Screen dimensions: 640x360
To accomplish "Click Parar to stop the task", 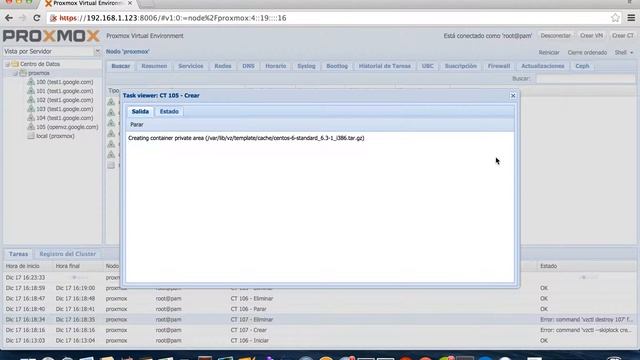I will 137,124.
